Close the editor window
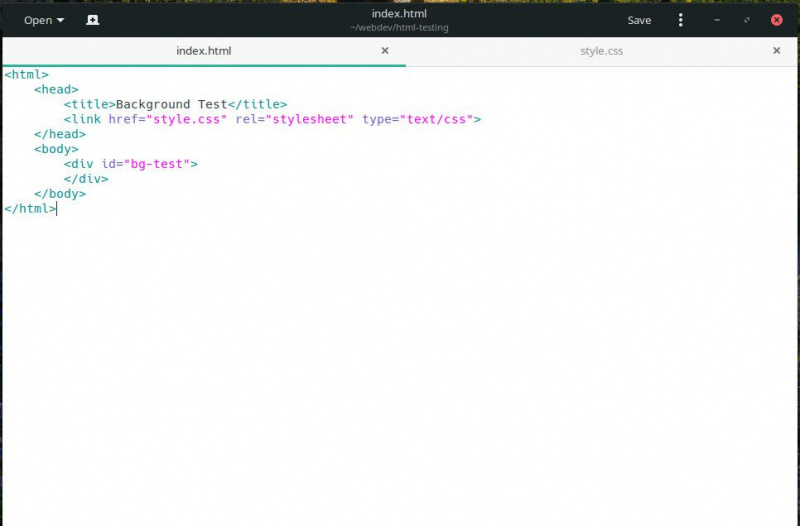 click(x=777, y=20)
